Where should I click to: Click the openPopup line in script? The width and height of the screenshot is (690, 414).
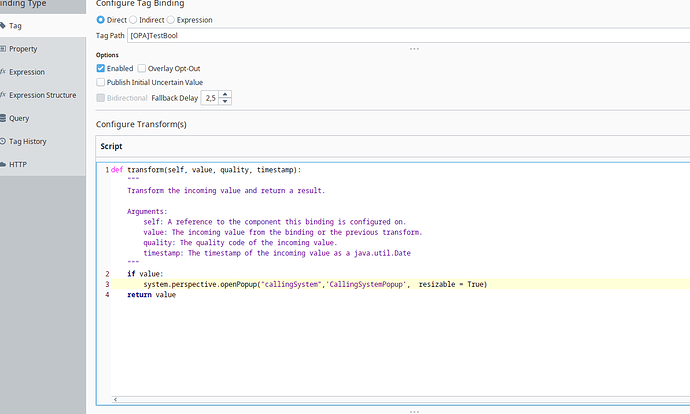pyautogui.click(x=315, y=284)
